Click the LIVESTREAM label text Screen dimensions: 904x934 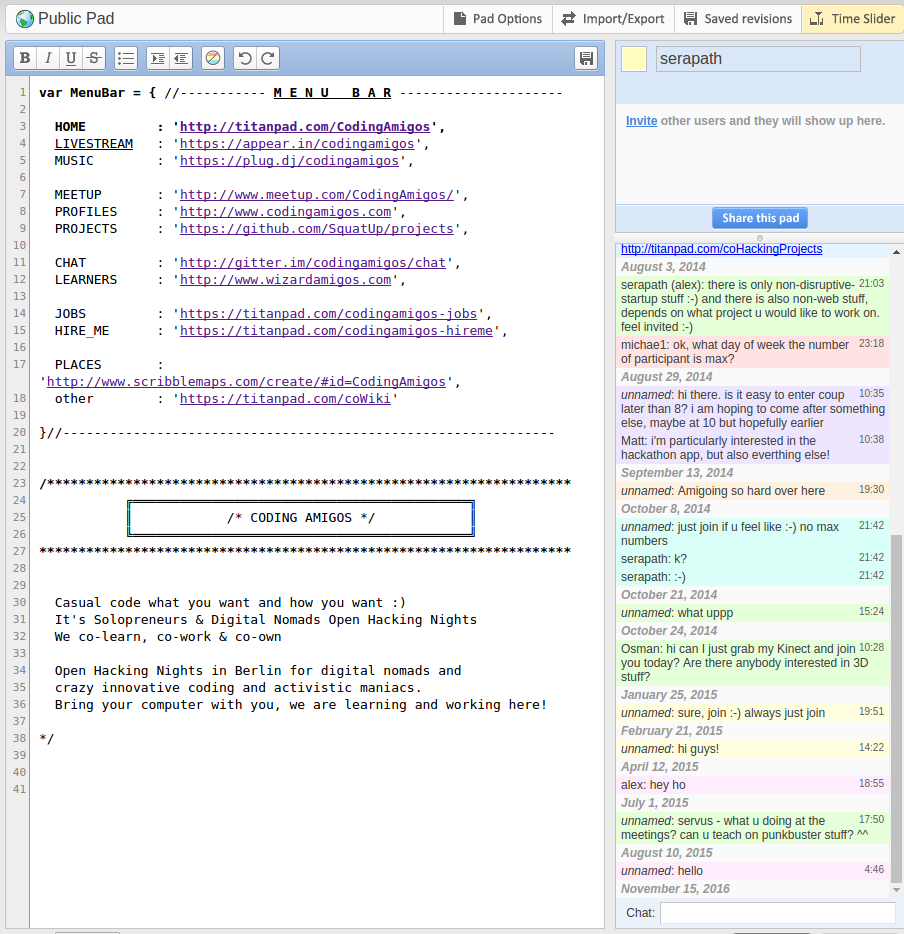coord(93,144)
